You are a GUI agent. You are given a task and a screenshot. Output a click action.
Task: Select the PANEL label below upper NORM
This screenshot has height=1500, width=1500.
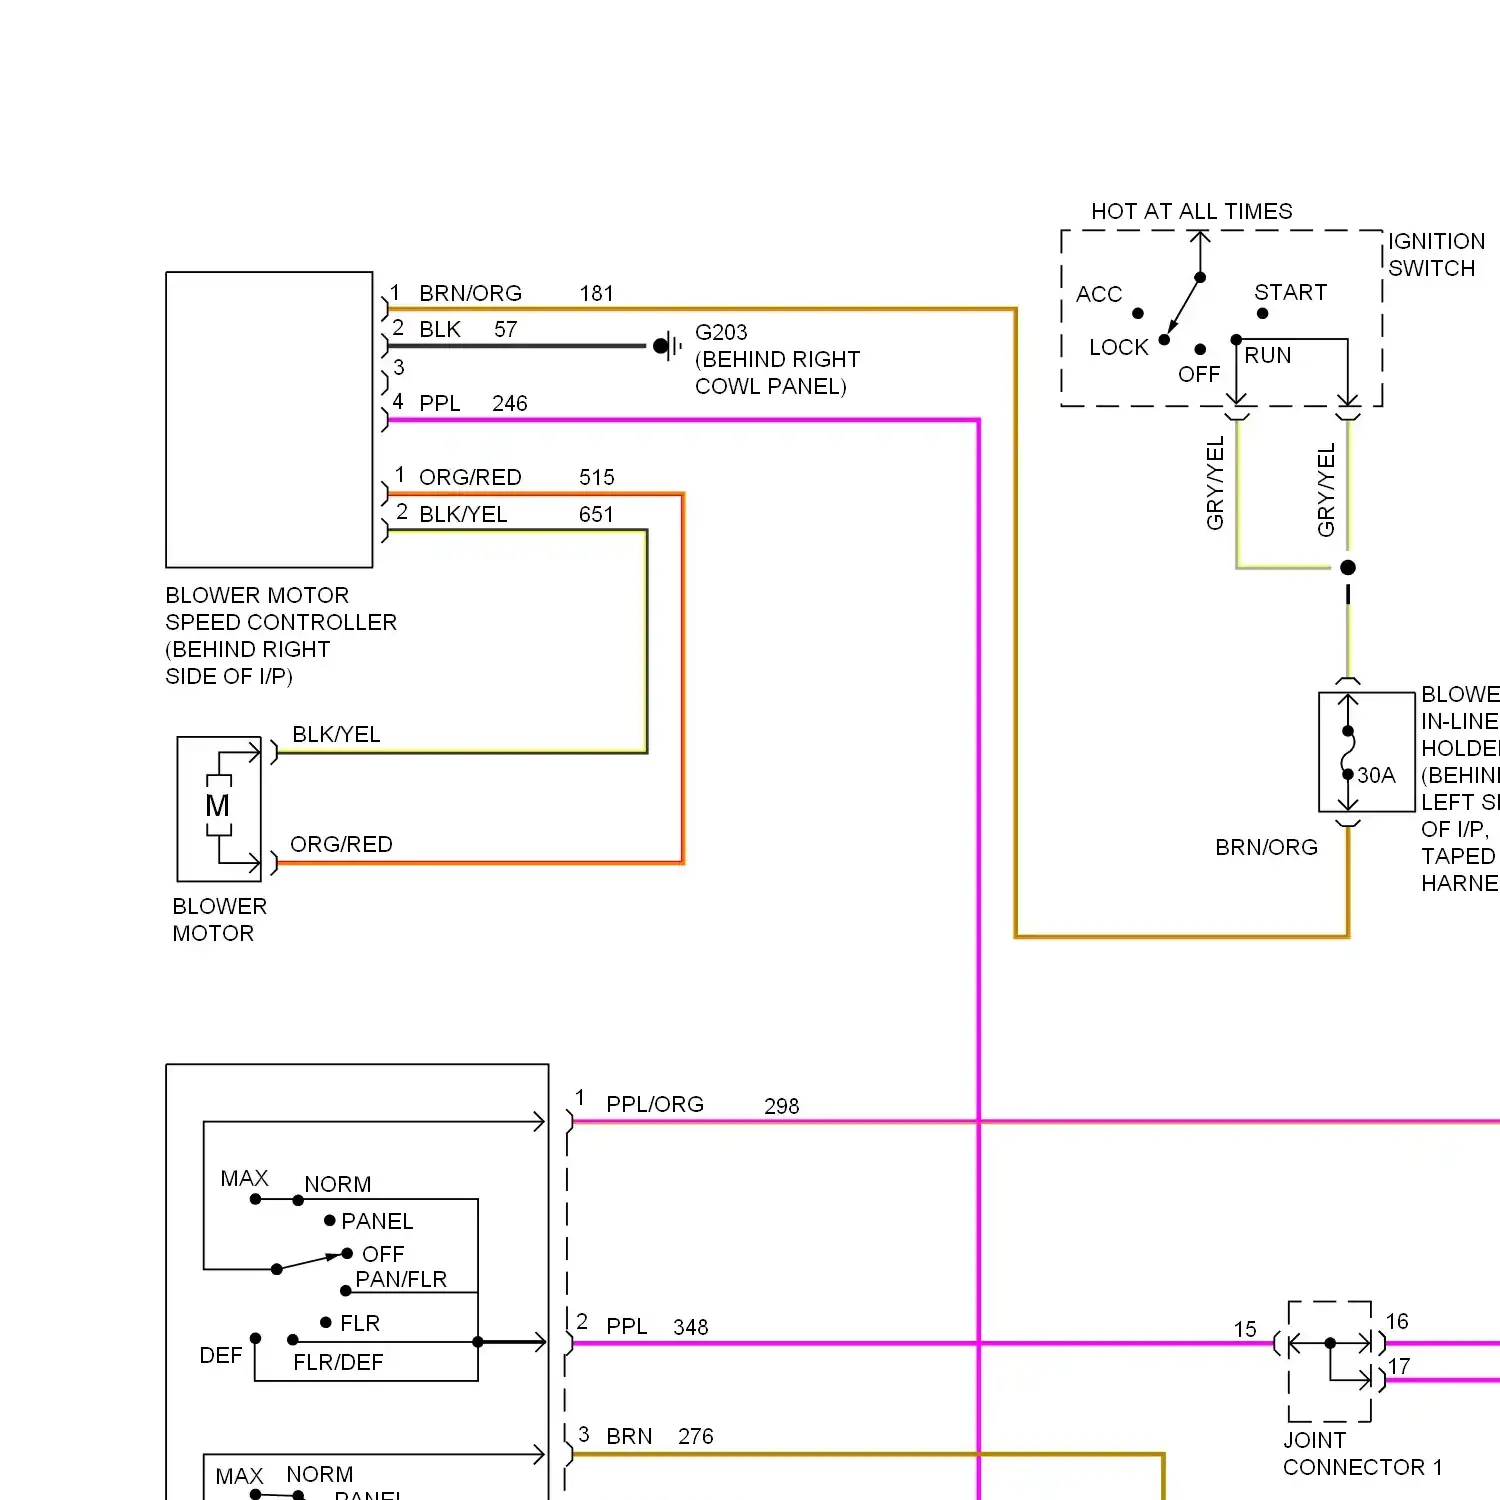click(x=377, y=1221)
